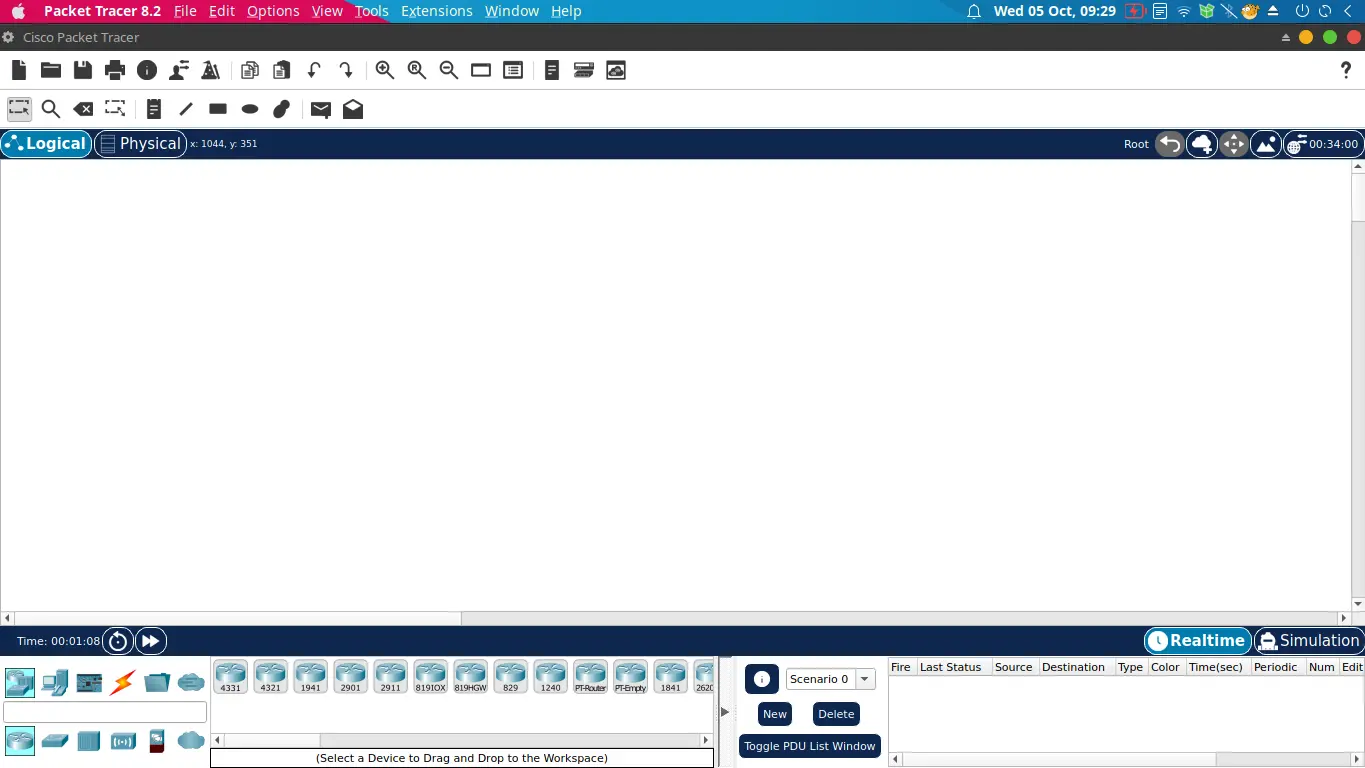Pick the Select tool with dashed rectangle
This screenshot has width=1365, height=768.
(x=19, y=109)
